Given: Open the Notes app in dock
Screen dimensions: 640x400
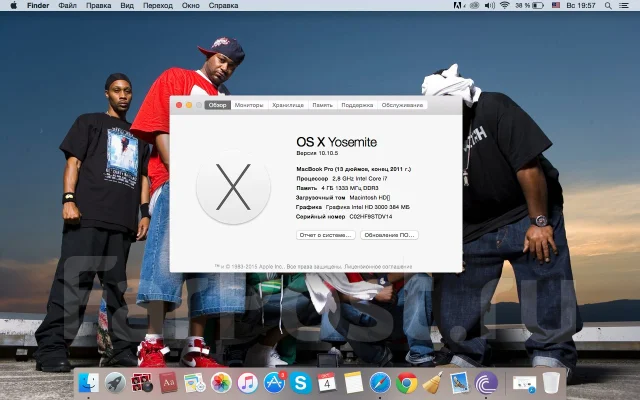Looking at the screenshot, I should click(x=353, y=383).
